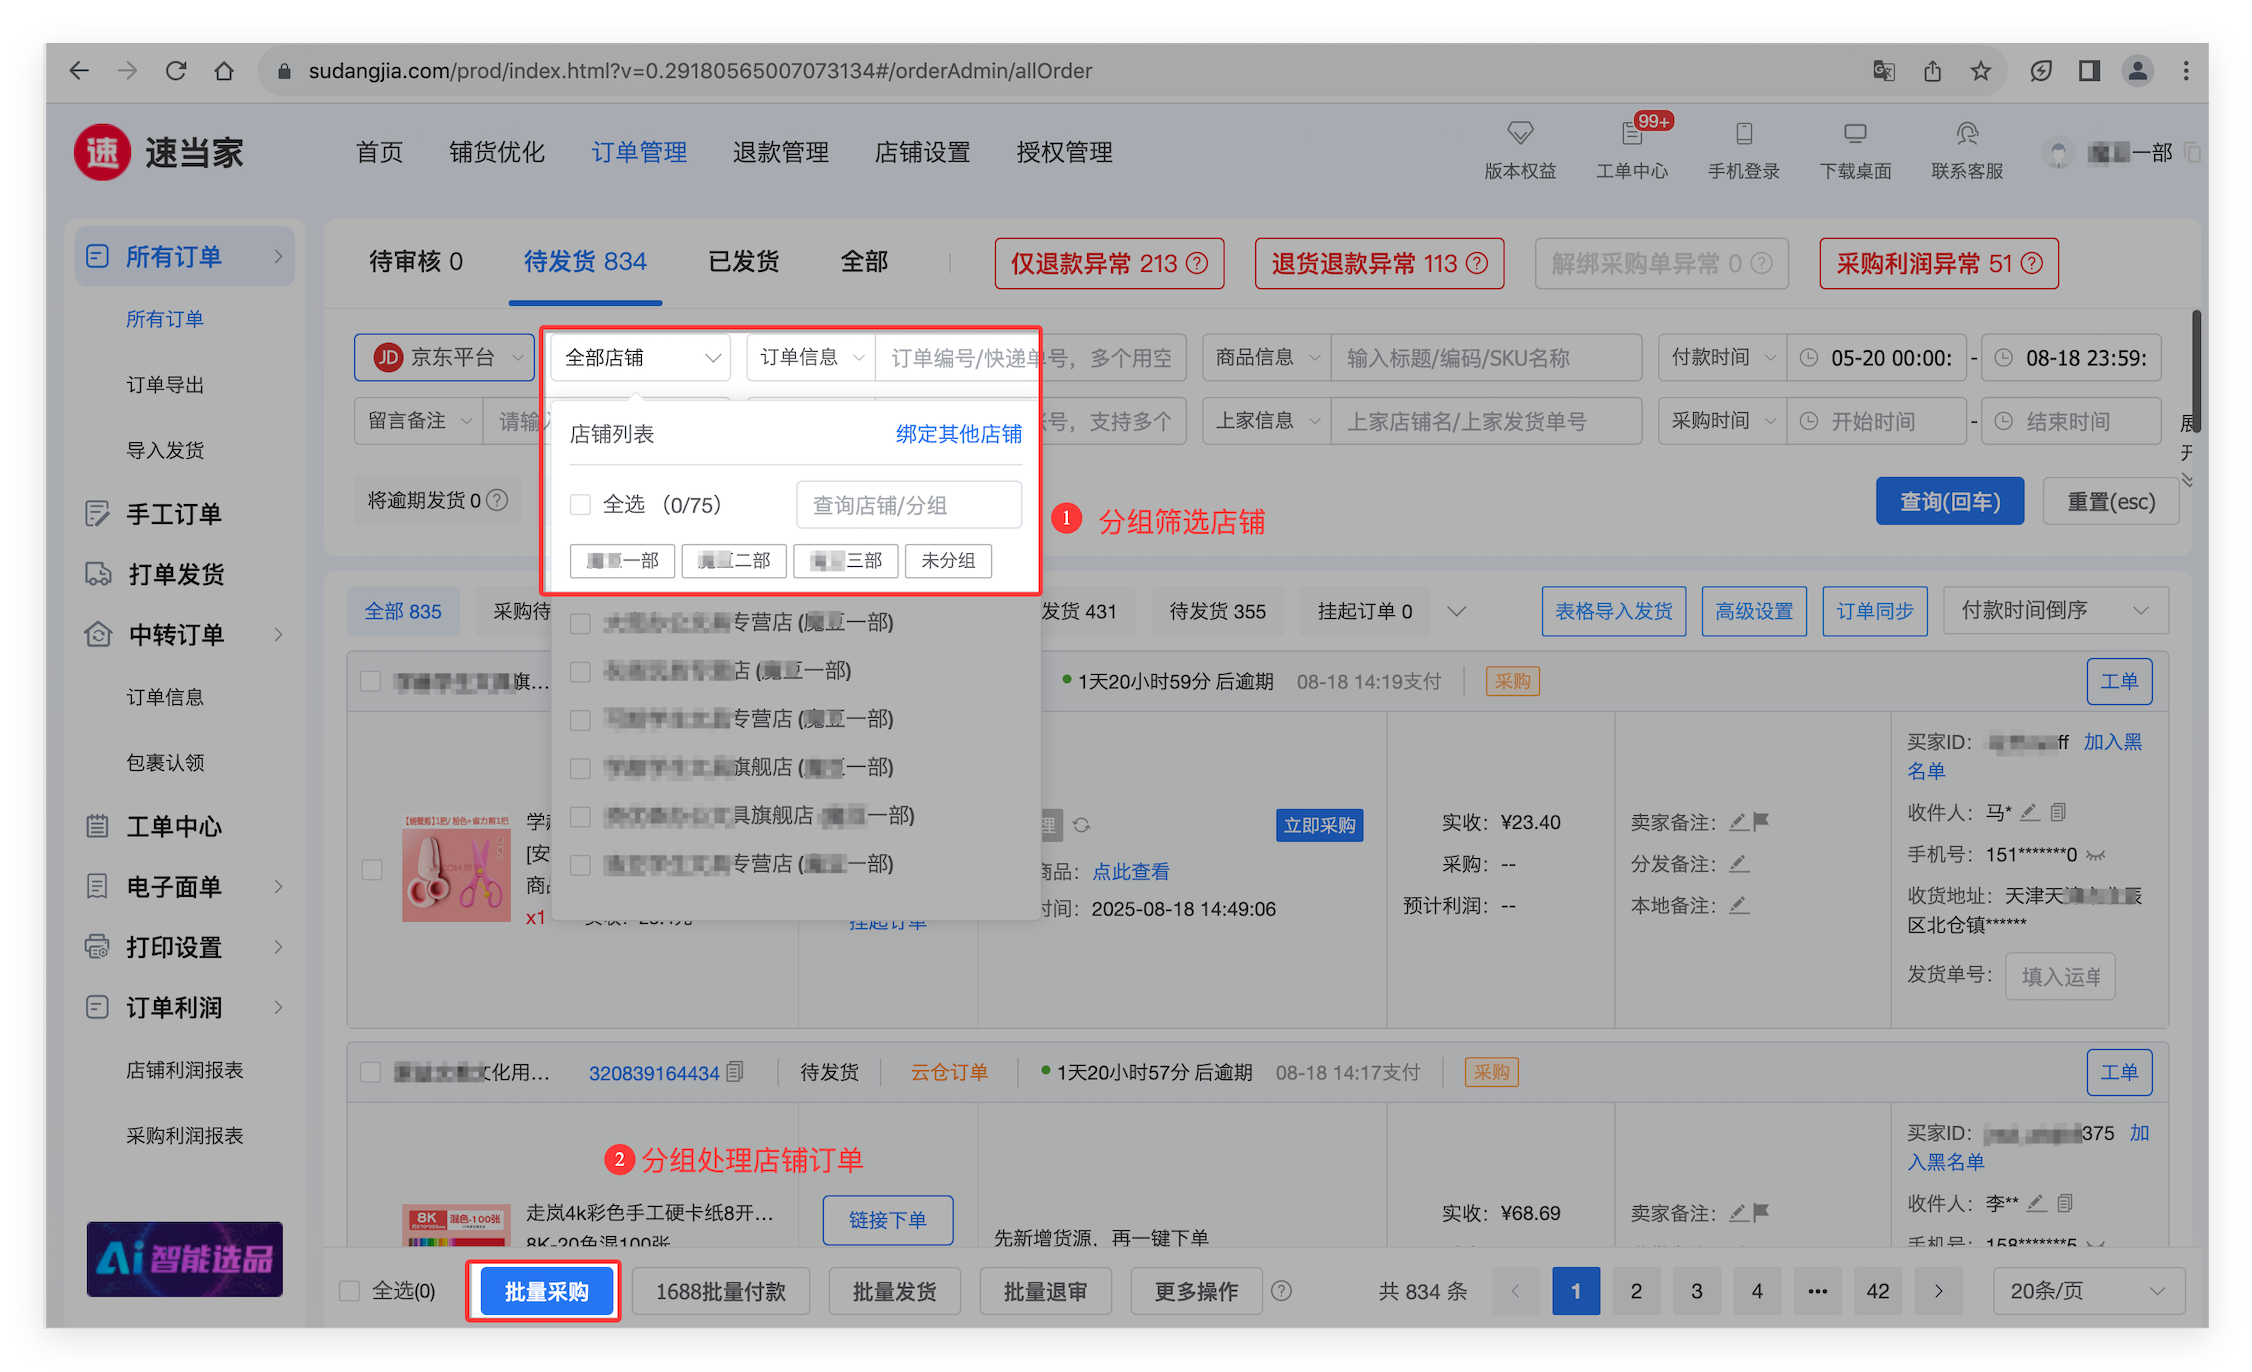This screenshot has width=2252, height=1372.
Task: Toggle bottom 全选(0) orders checkbox
Action: (350, 1291)
